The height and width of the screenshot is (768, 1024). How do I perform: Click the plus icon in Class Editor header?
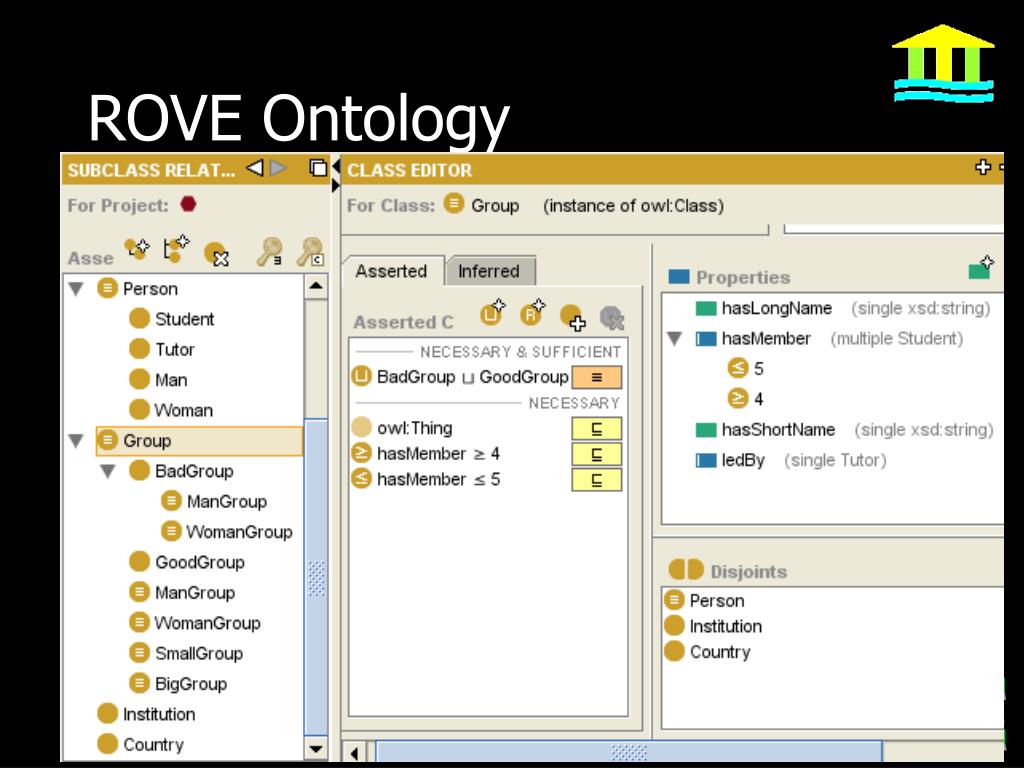[x=982, y=167]
